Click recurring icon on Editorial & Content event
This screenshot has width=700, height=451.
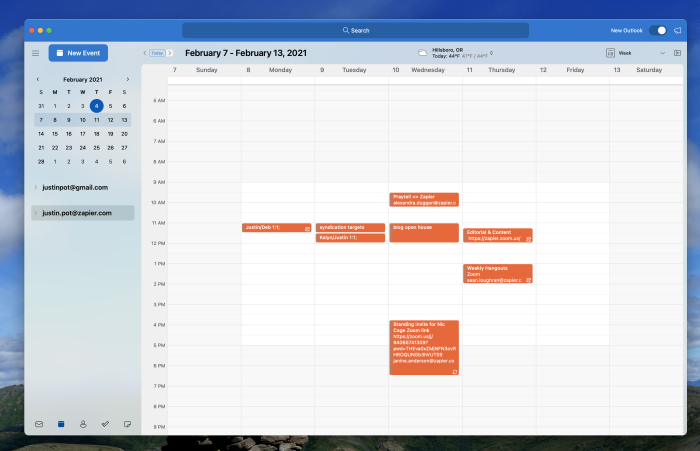click(x=528, y=239)
